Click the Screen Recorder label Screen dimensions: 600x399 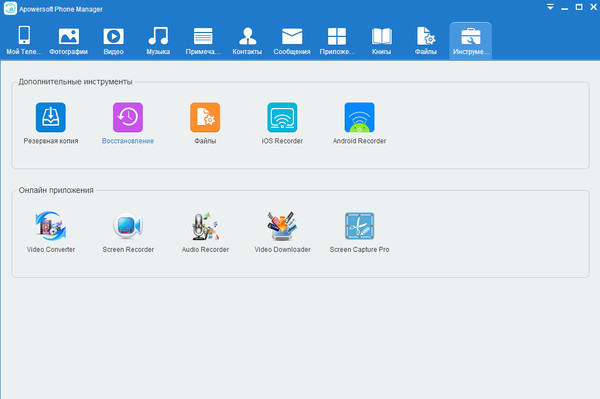128,249
